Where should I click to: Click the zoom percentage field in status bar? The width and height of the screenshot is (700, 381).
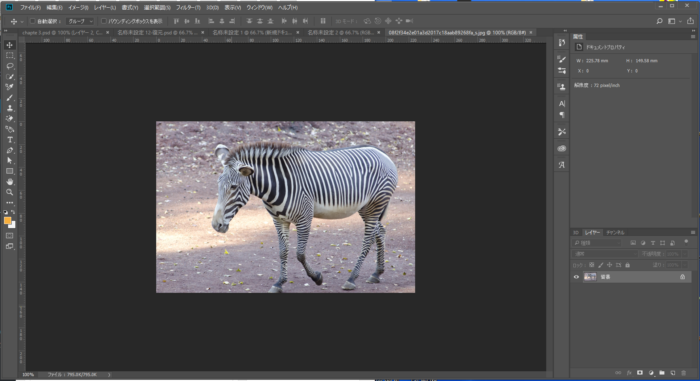tap(28, 375)
